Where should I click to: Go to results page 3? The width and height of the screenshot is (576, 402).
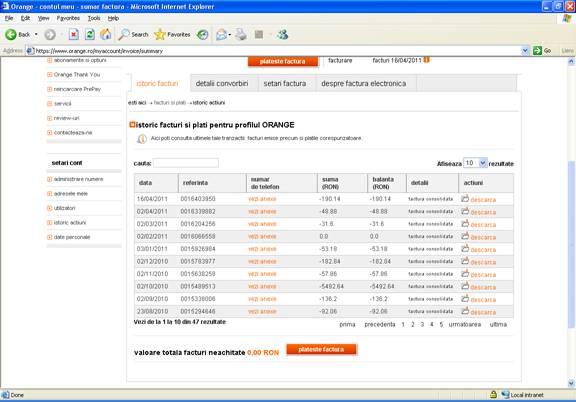[422, 324]
